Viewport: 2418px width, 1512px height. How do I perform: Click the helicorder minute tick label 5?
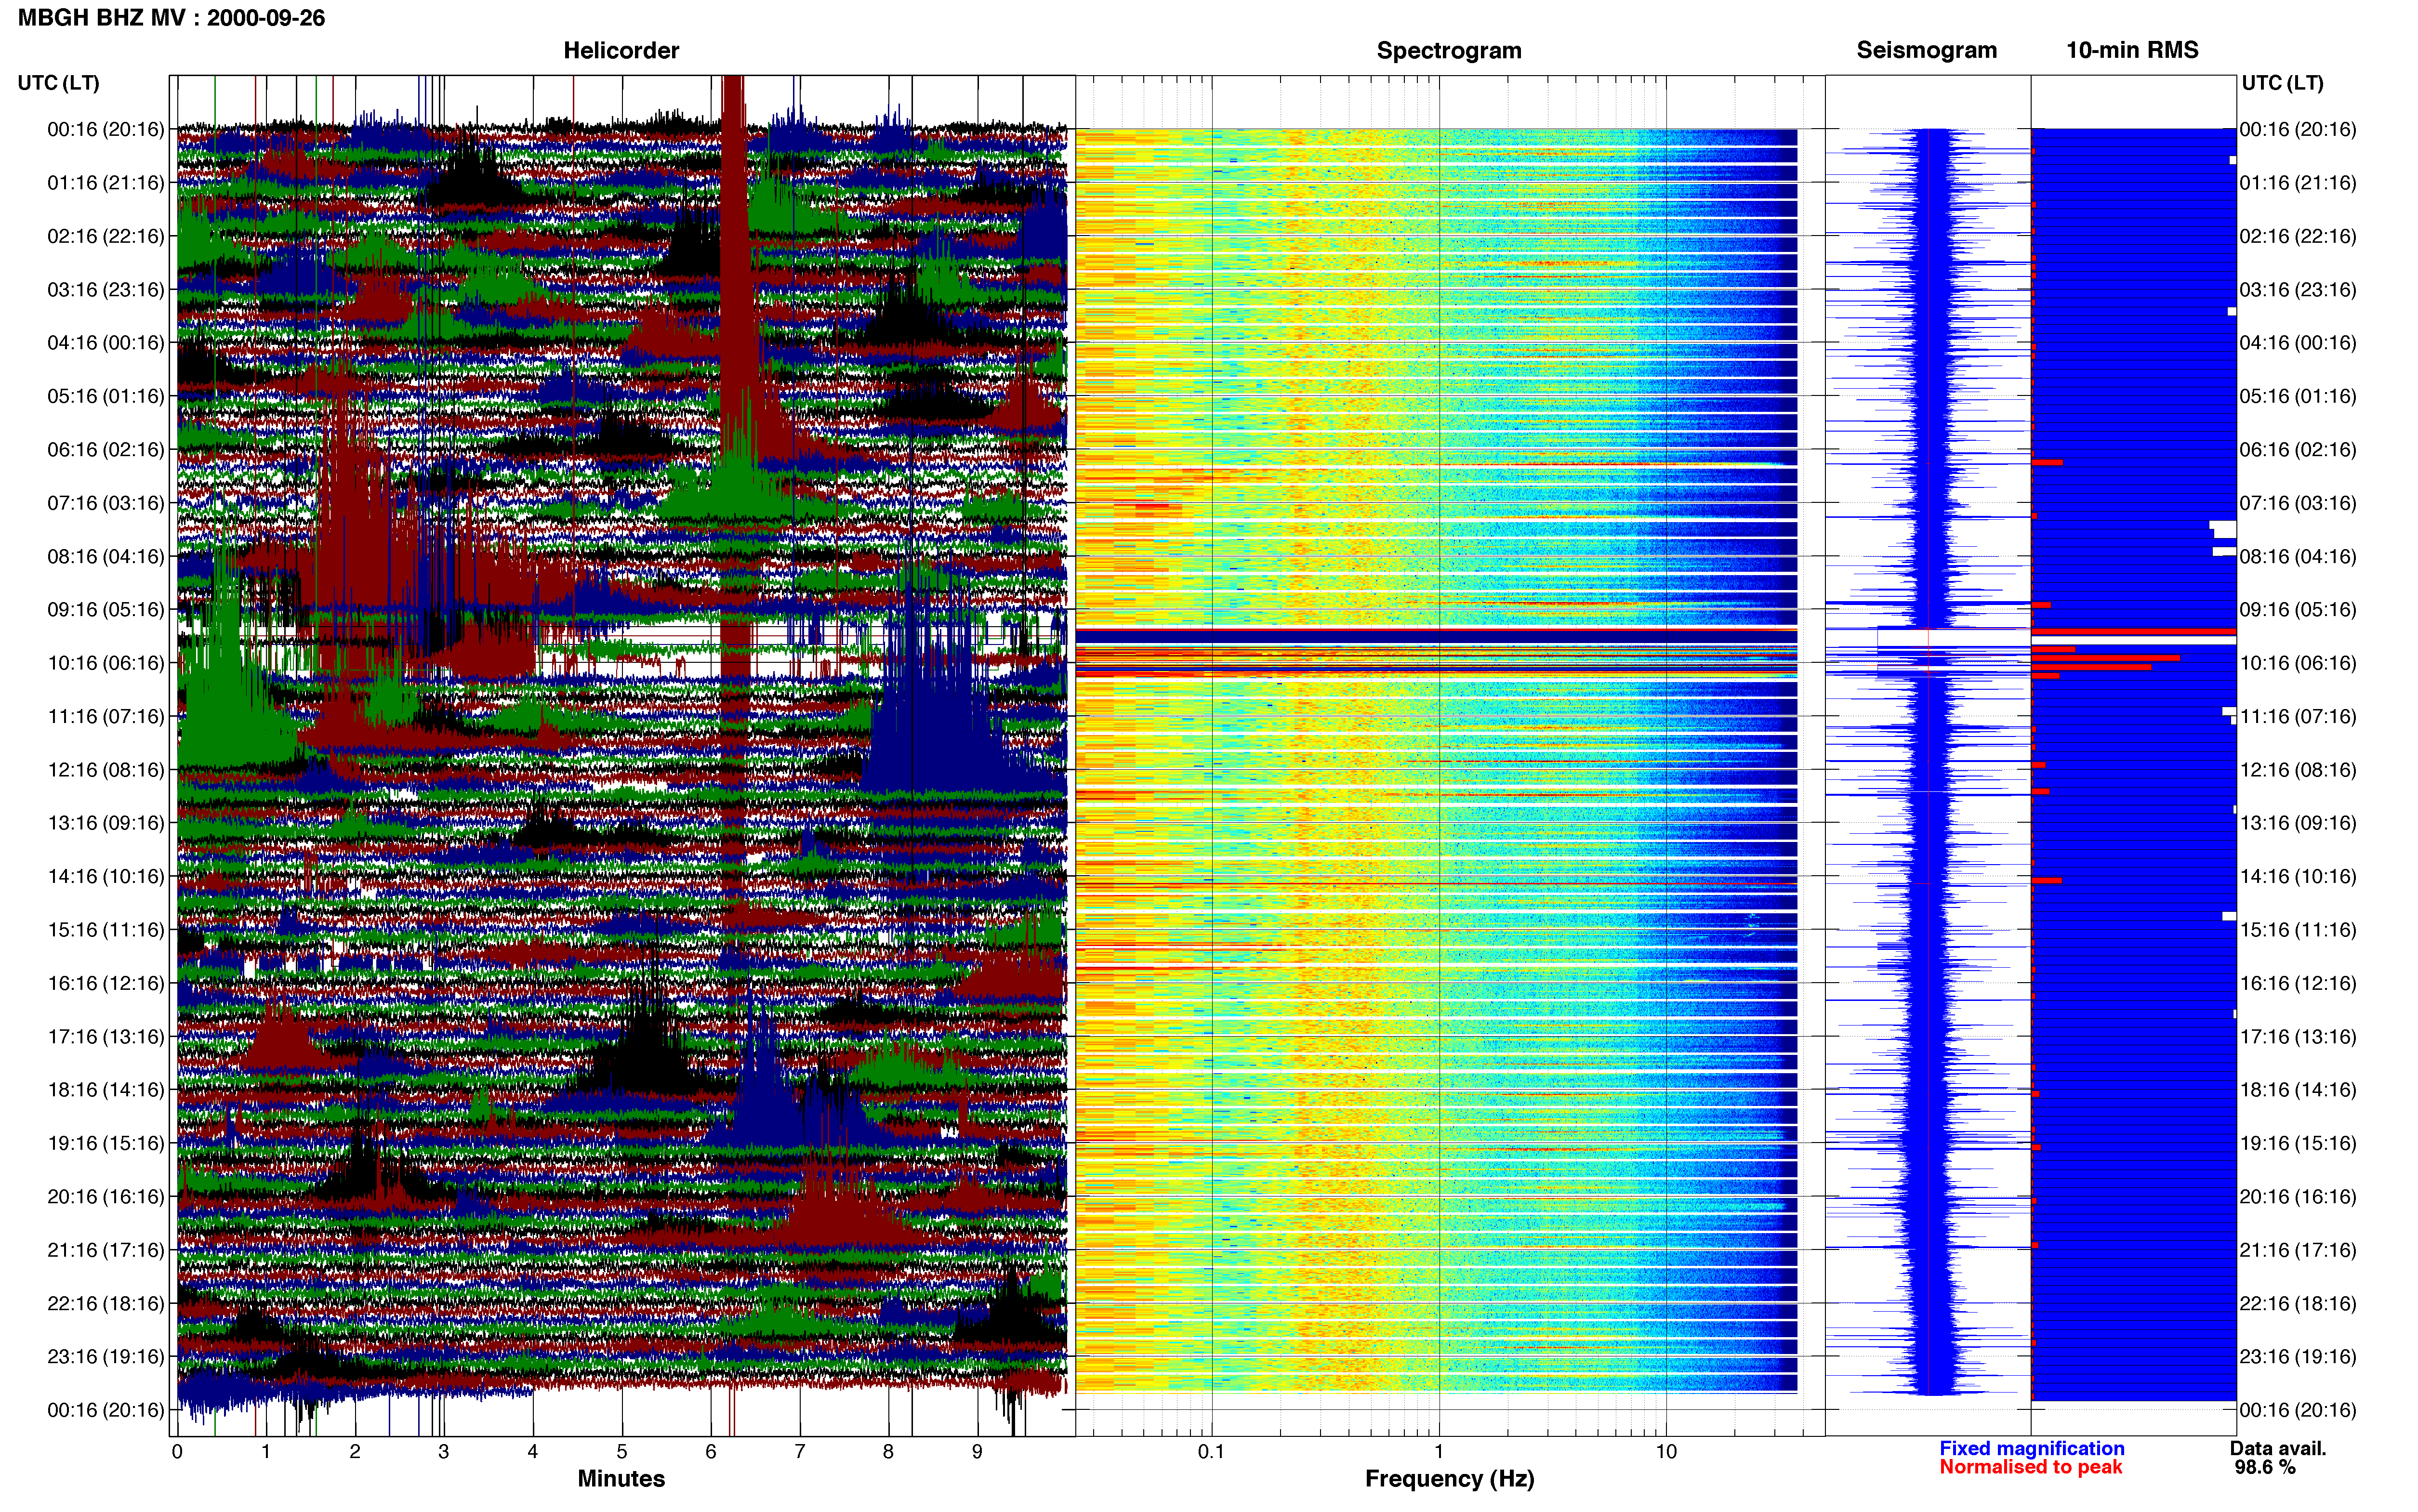coord(622,1452)
